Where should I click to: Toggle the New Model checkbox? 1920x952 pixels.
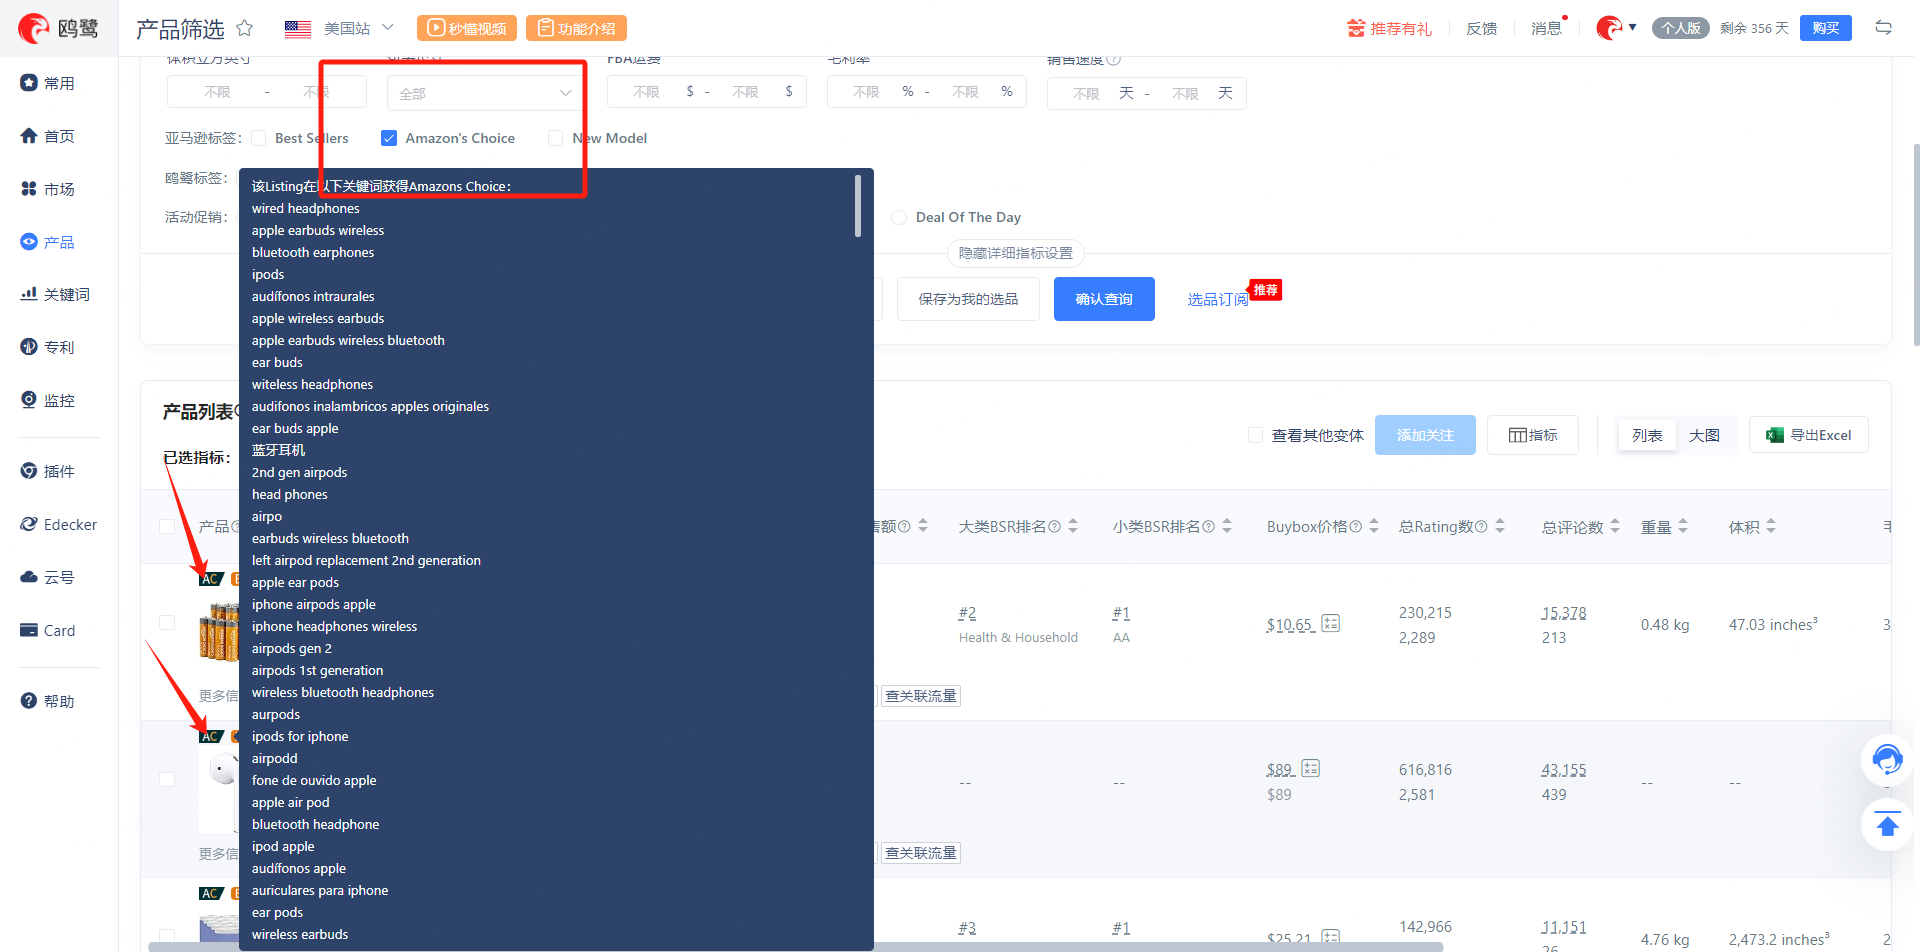click(555, 138)
